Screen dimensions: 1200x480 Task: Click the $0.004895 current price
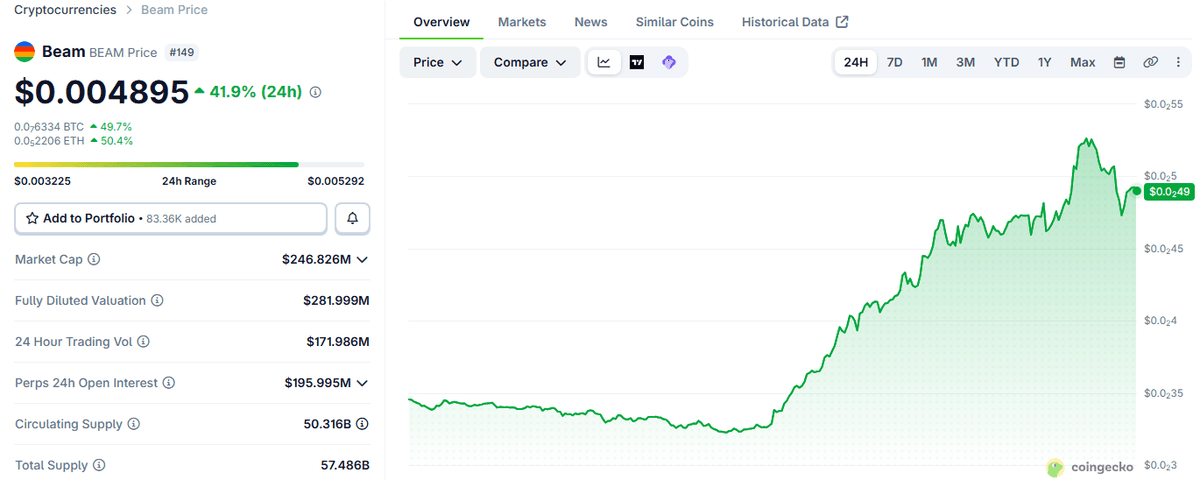coord(101,92)
